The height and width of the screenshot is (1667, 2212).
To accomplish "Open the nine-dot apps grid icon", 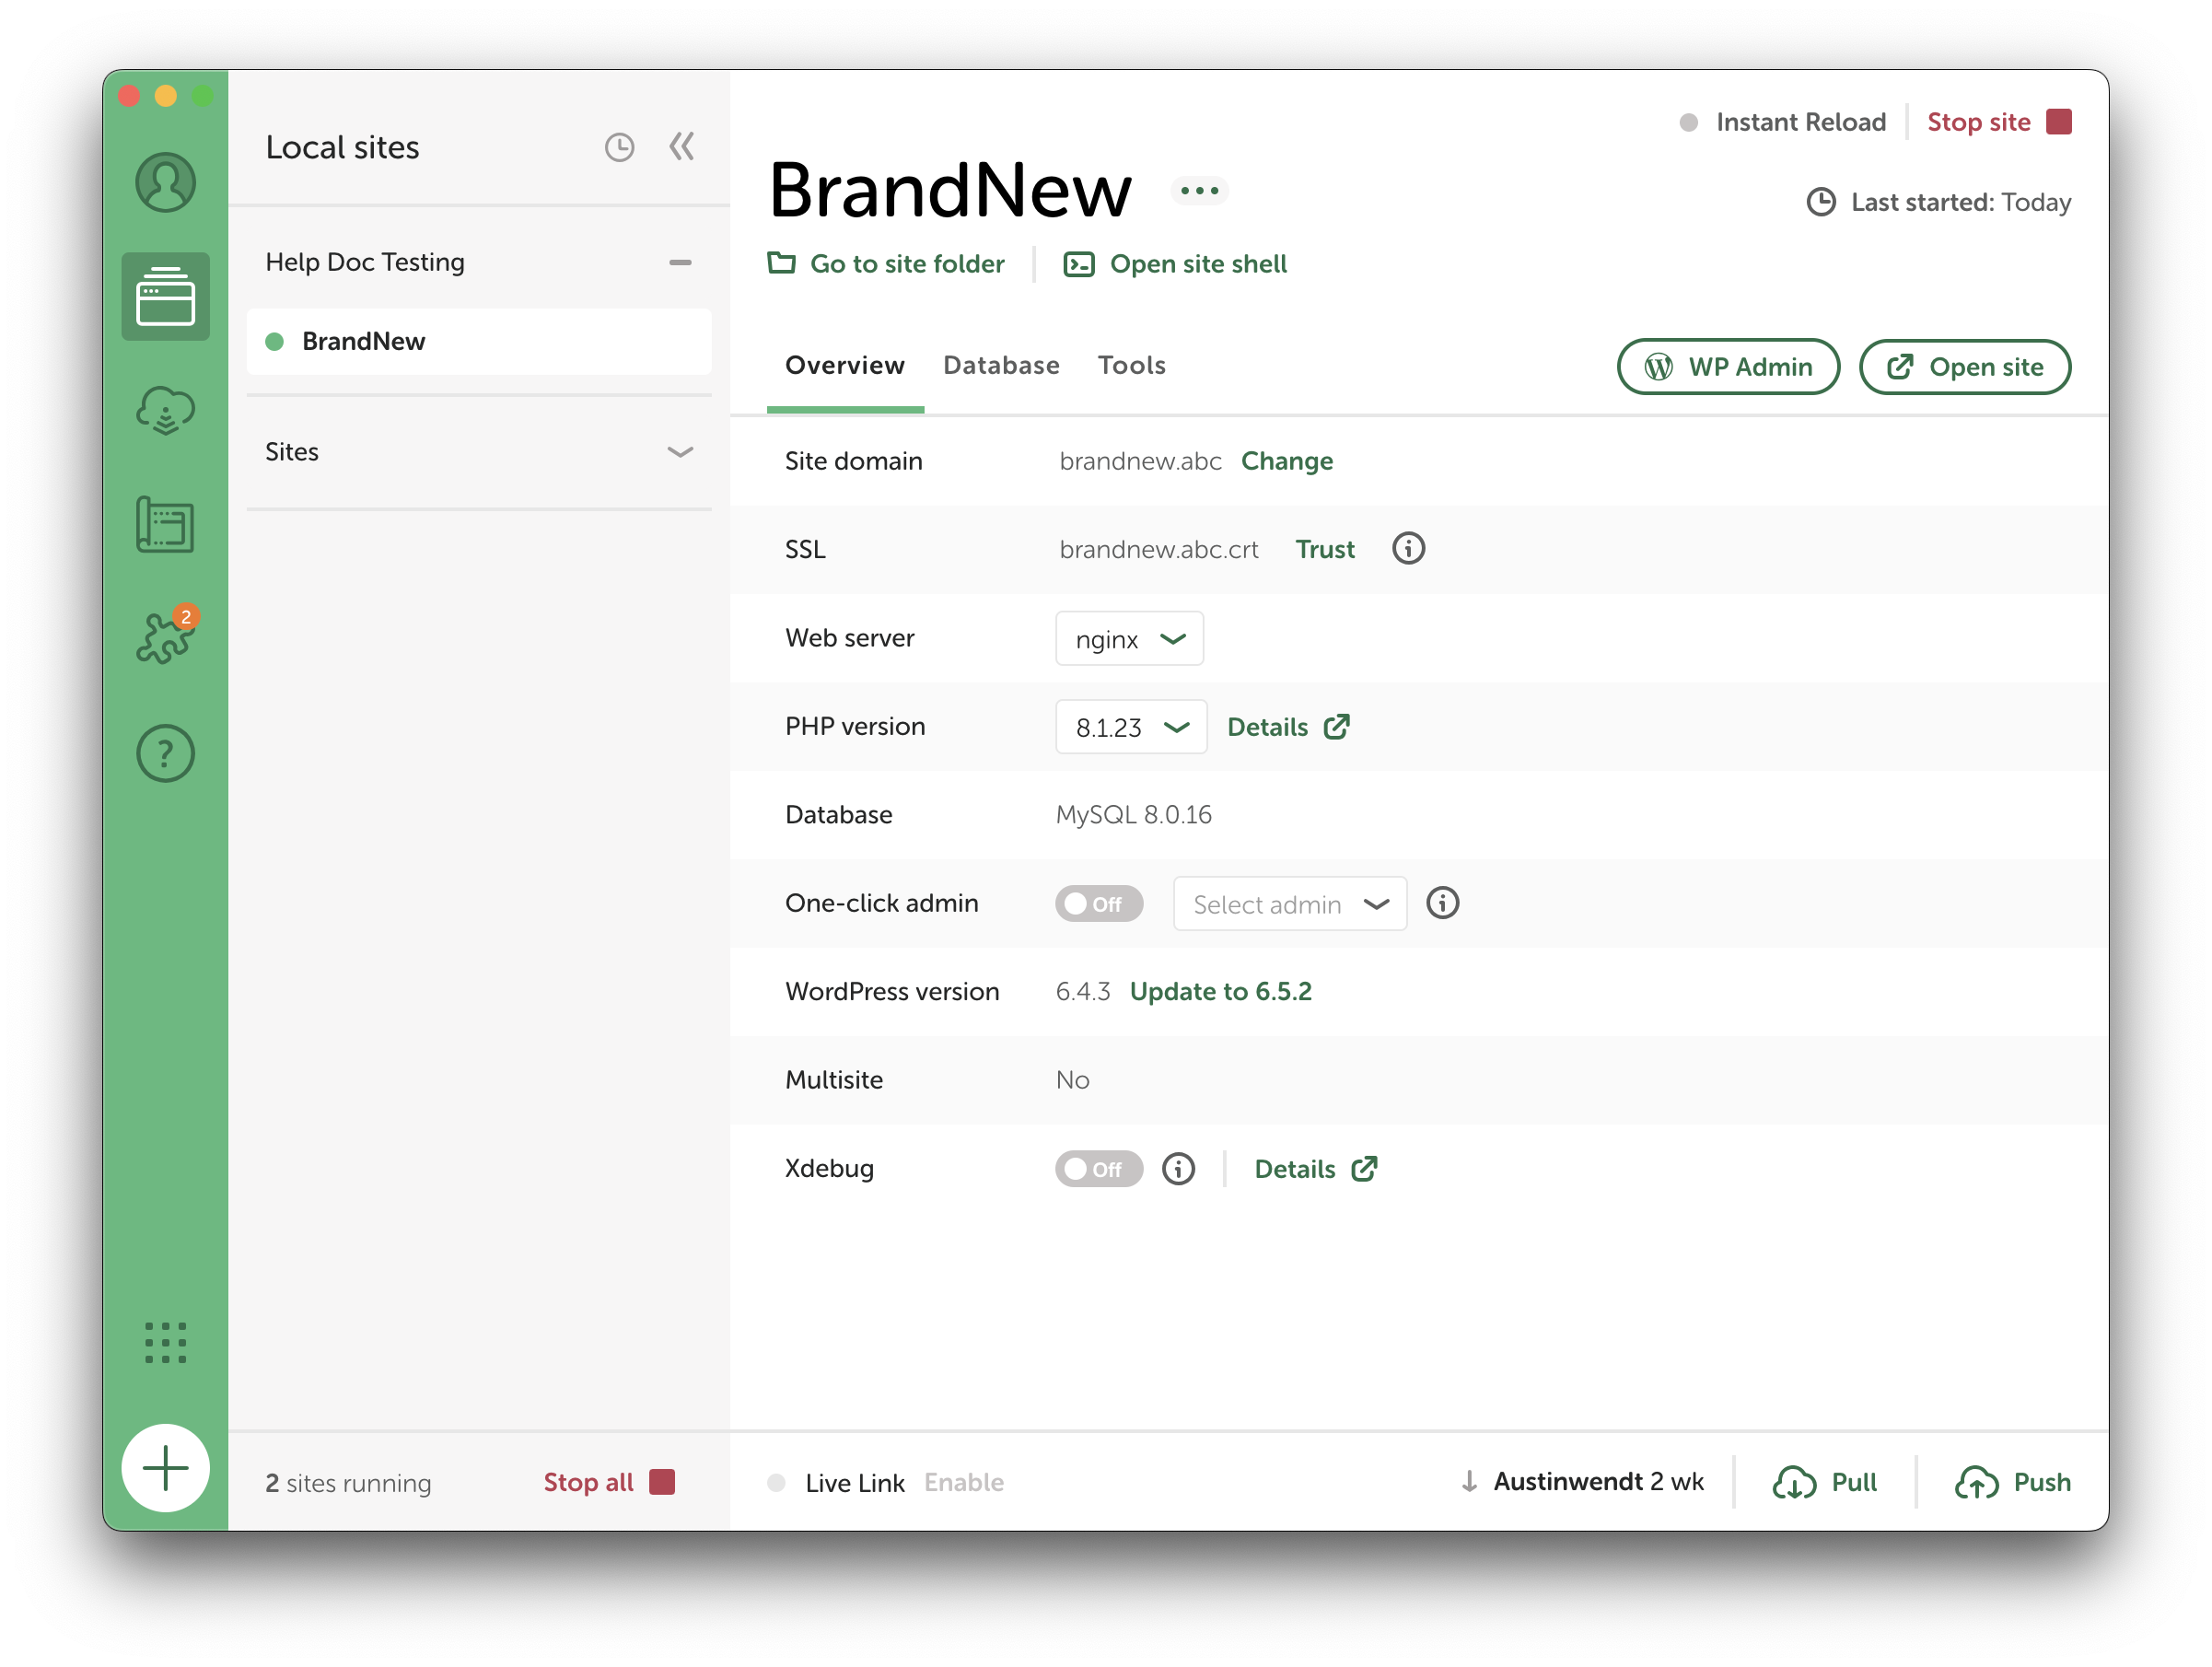I will point(165,1342).
